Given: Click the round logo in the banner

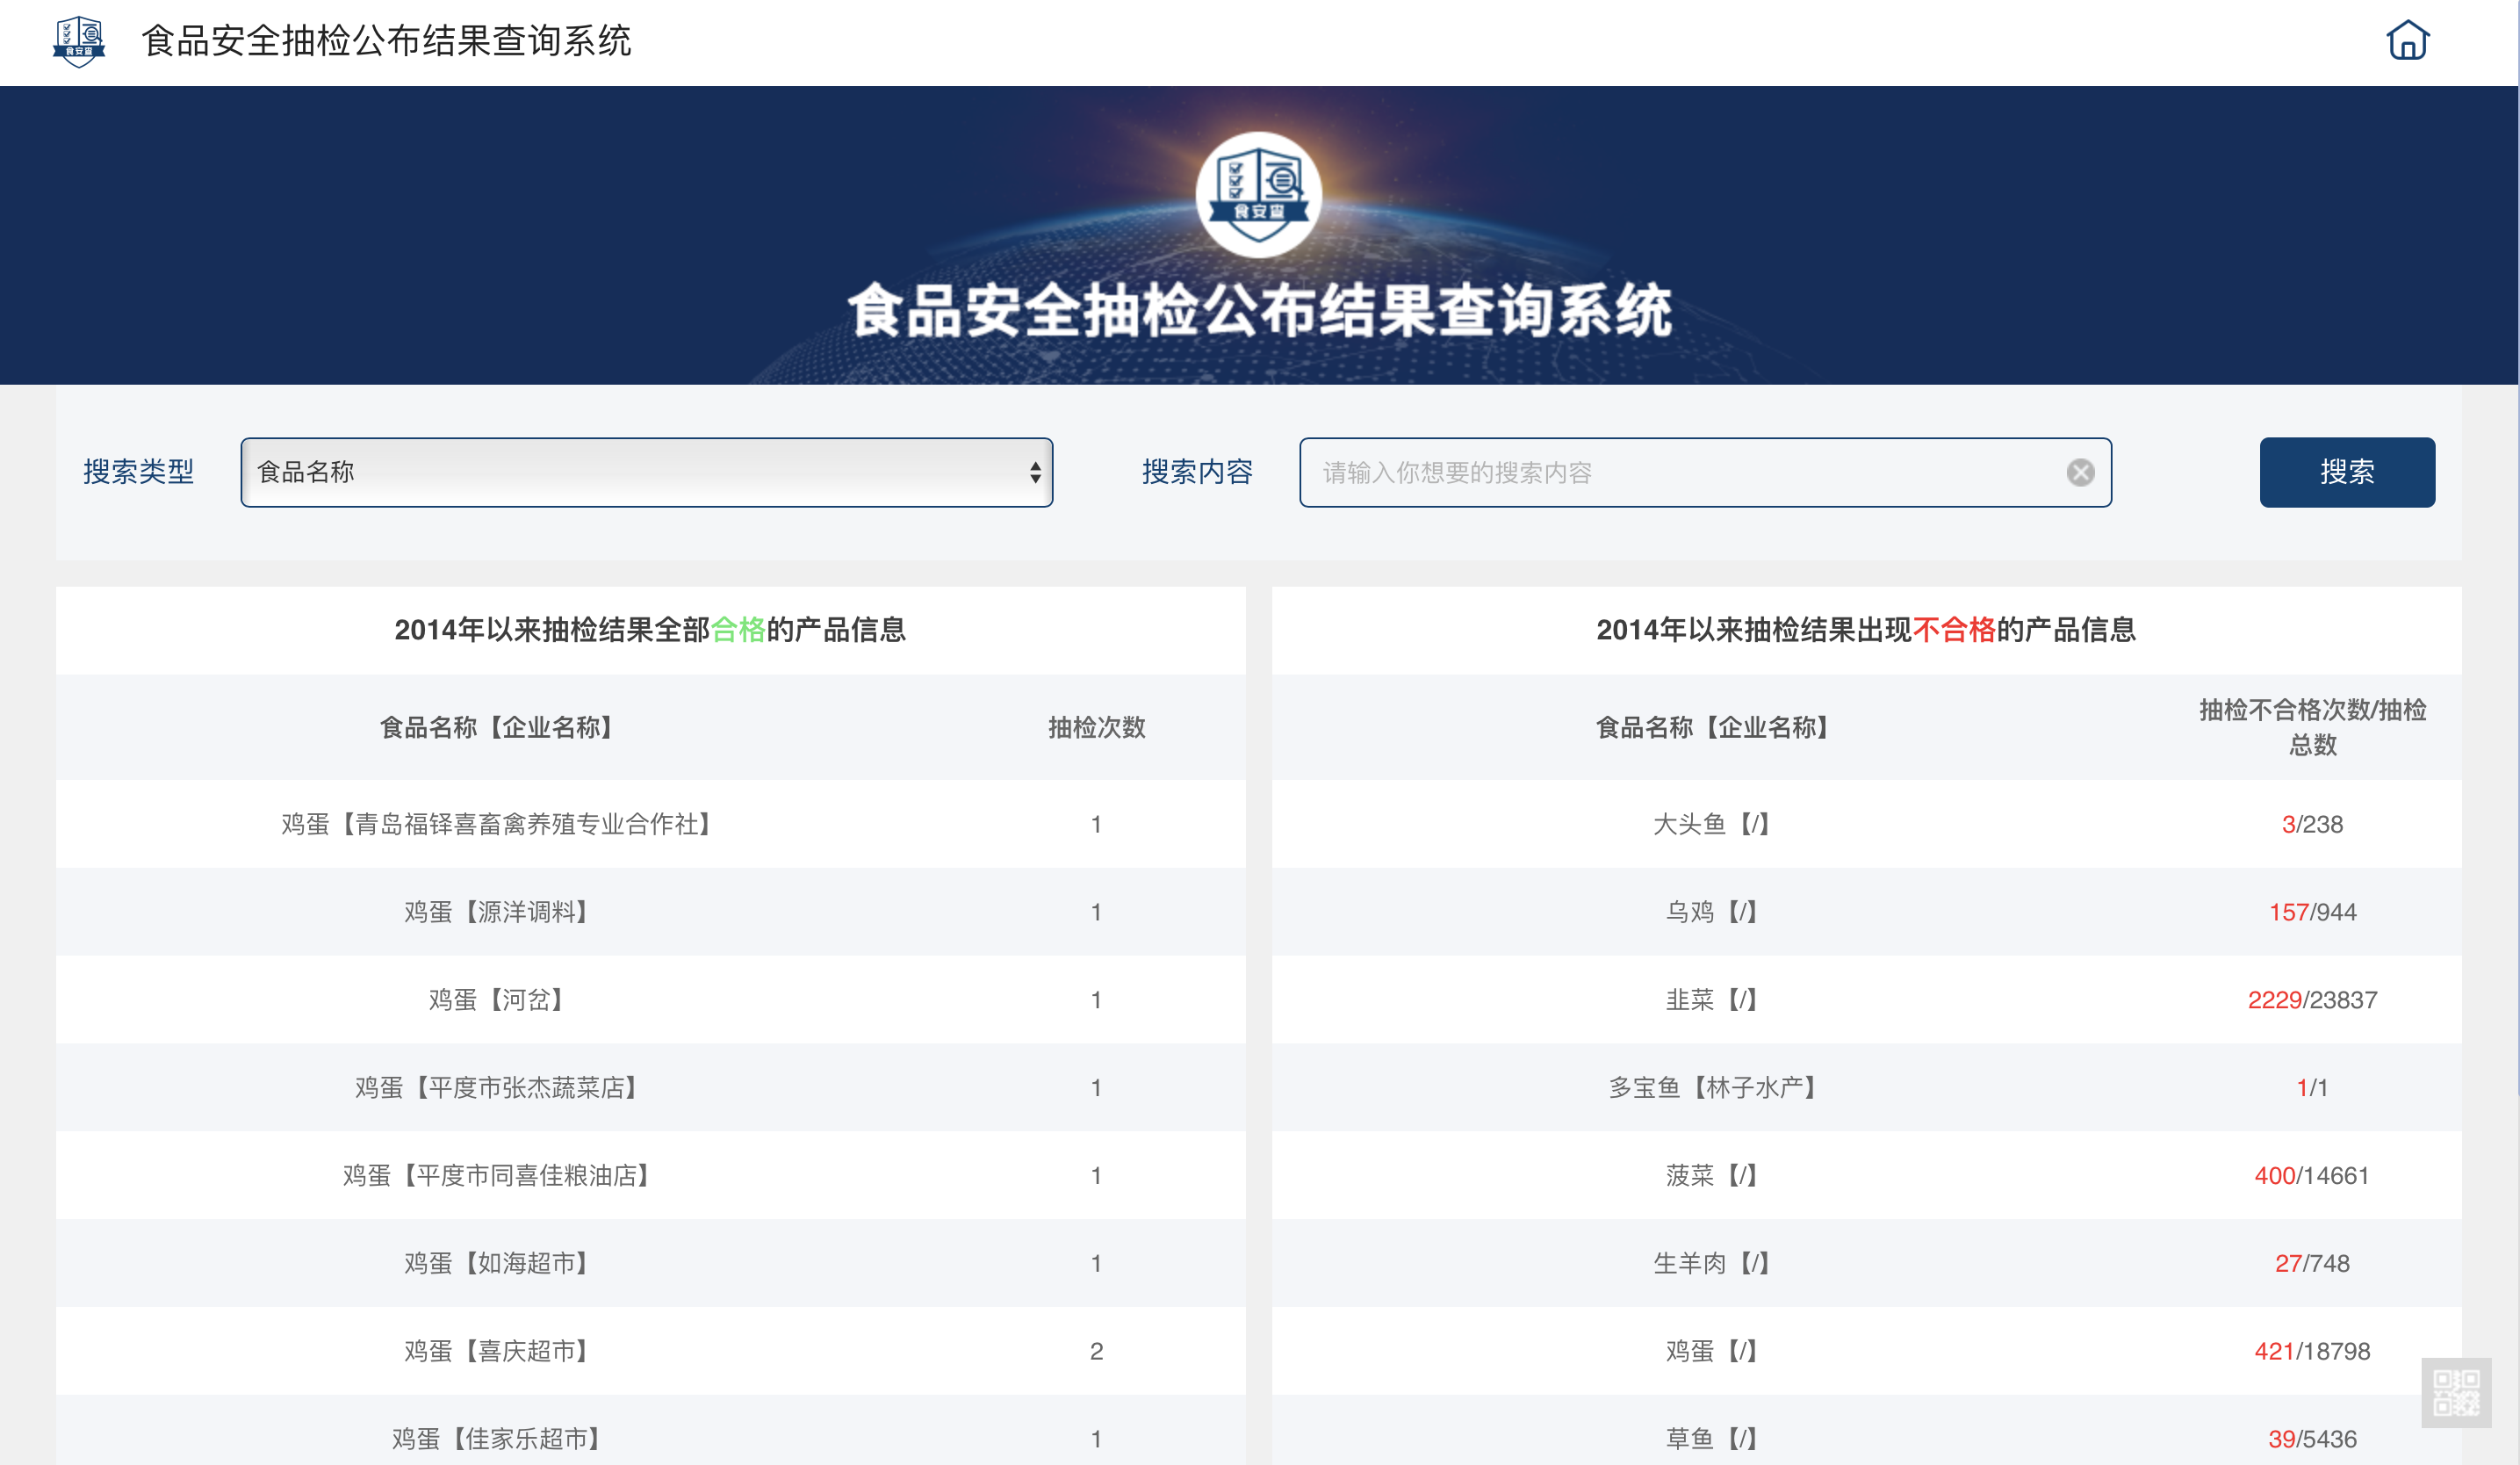Looking at the screenshot, I should pos(1258,194).
